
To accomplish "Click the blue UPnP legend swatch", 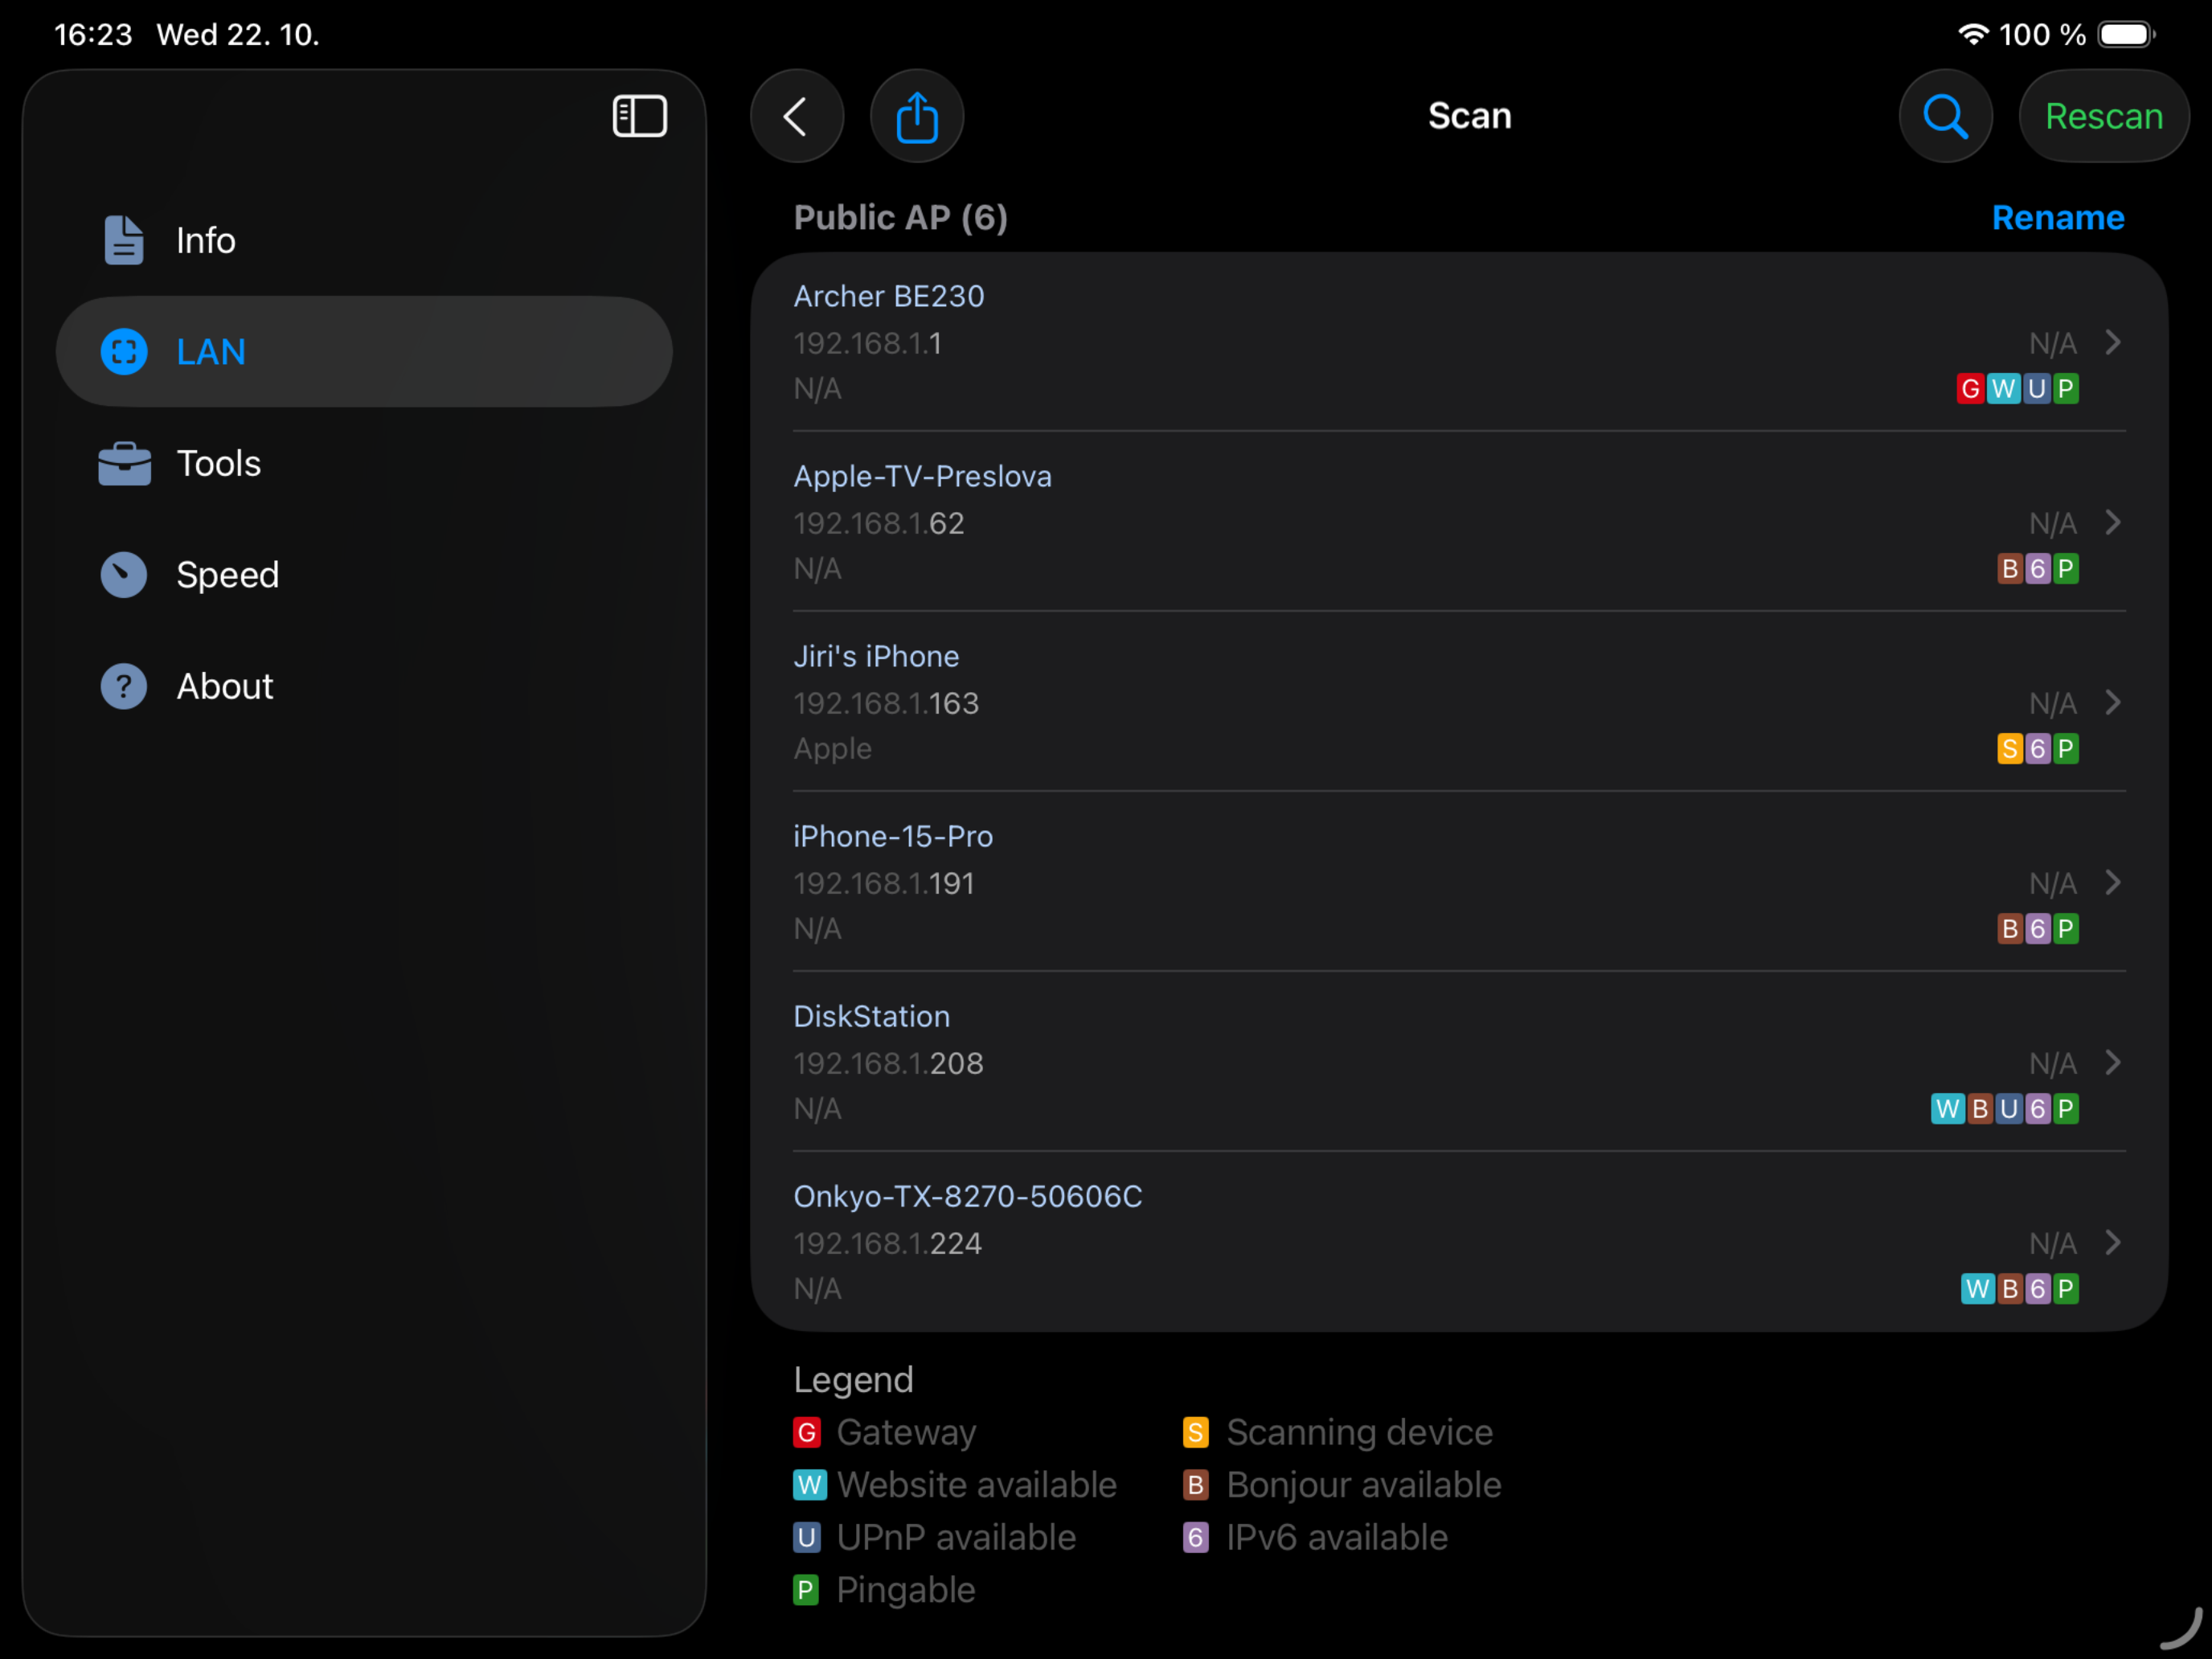I will (807, 1537).
